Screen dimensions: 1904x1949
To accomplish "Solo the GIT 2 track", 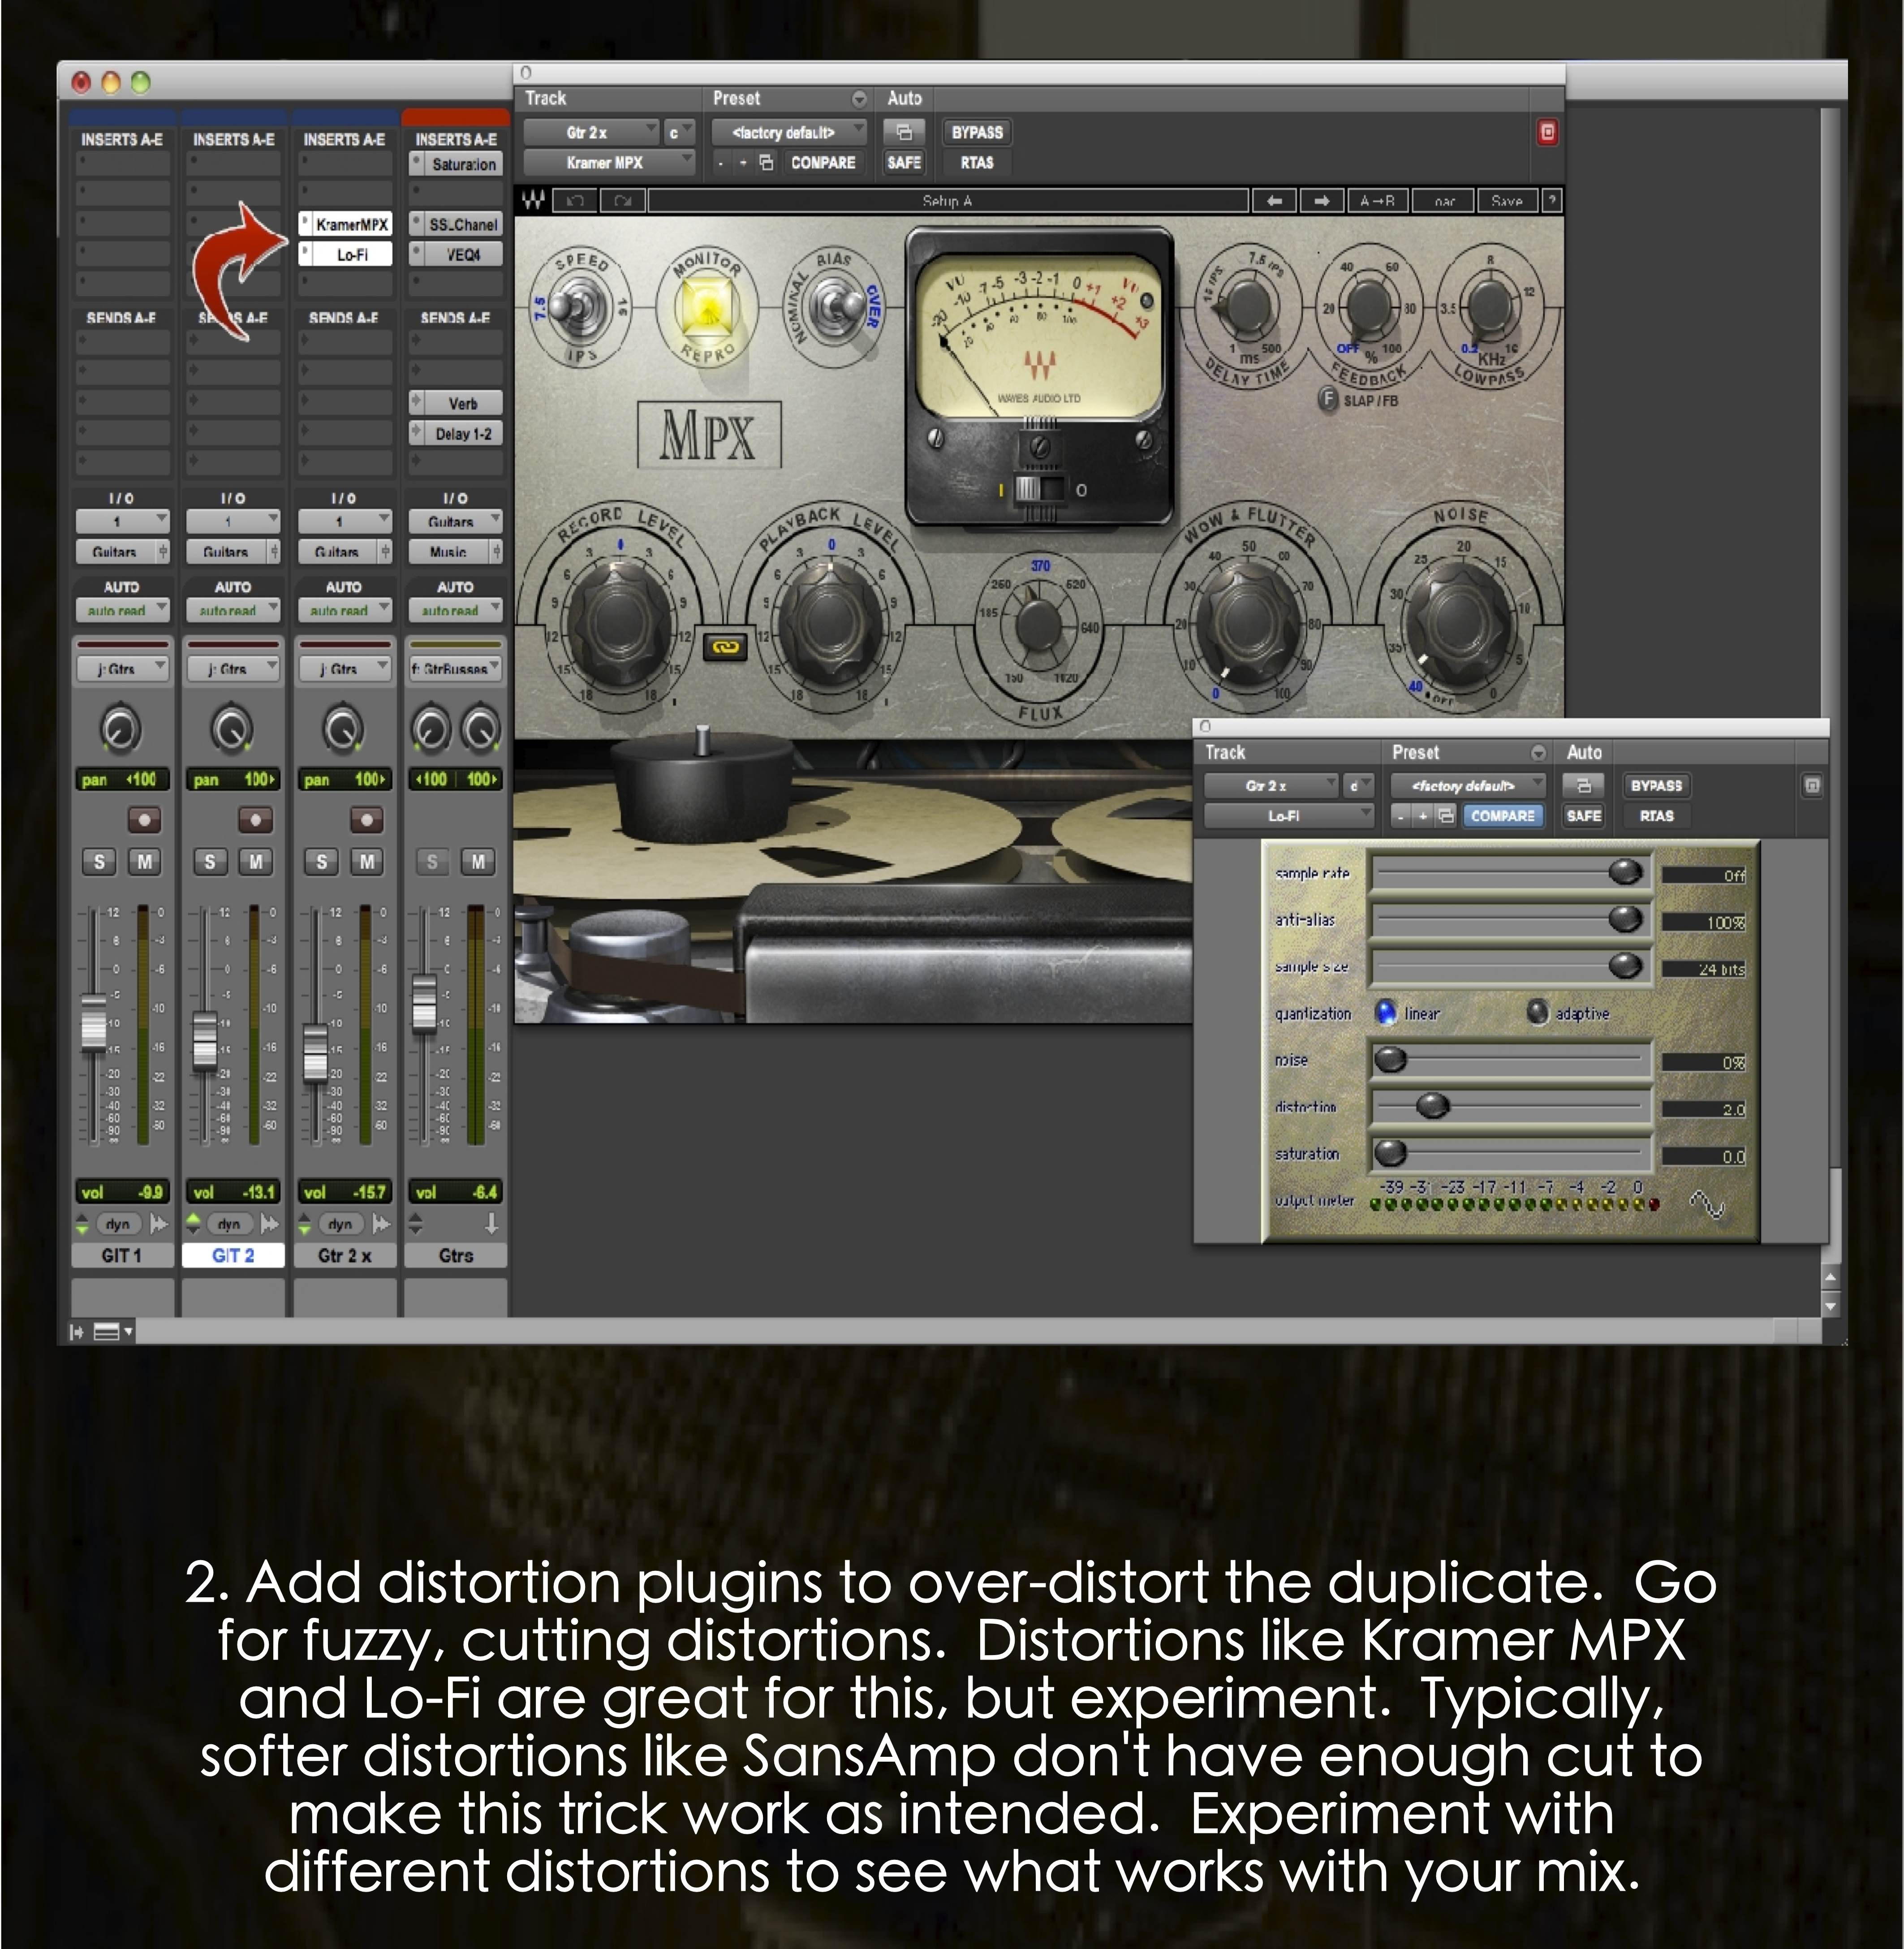I will point(210,861).
